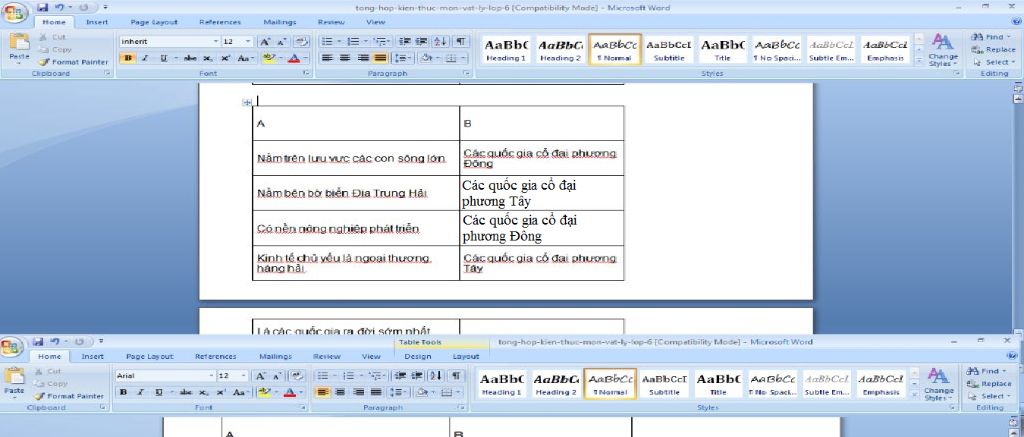Screen dimensions: 1024x437
Task: Click Office Button in Arial-font Word window
Action: coord(12,346)
